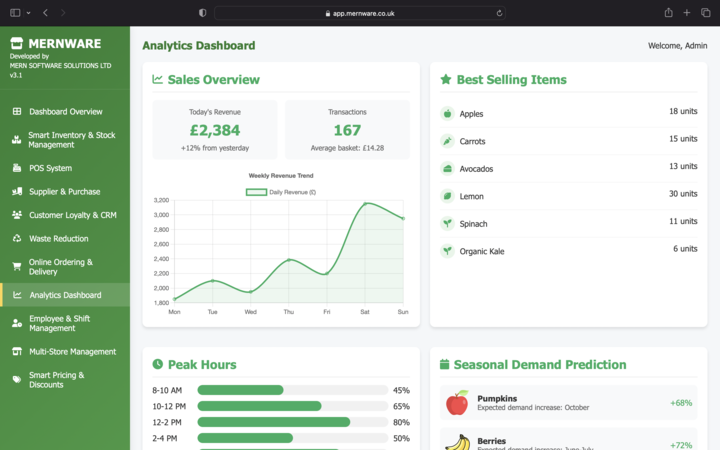The height and width of the screenshot is (450, 720).
Task: Select Waste Reduction menu item
Action: tap(65, 239)
